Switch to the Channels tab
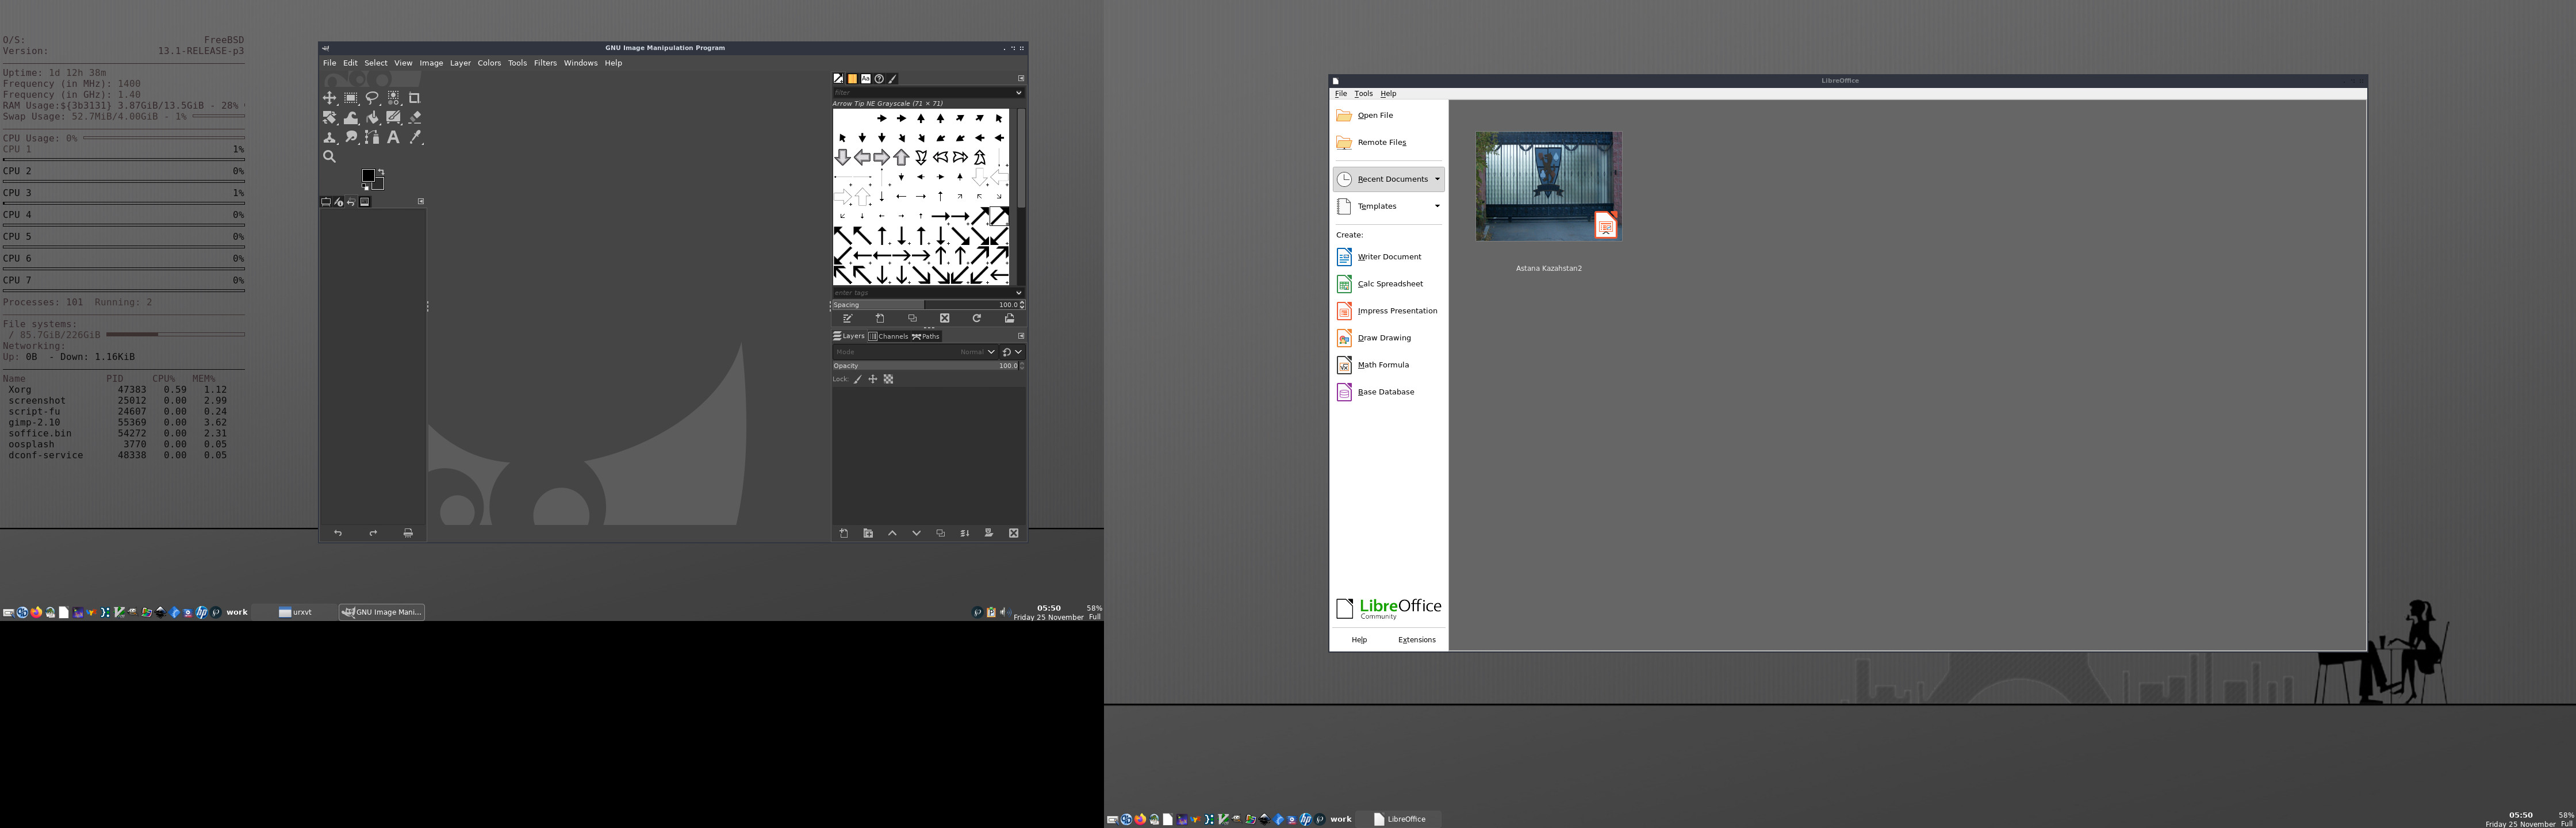2576x828 pixels. click(888, 336)
